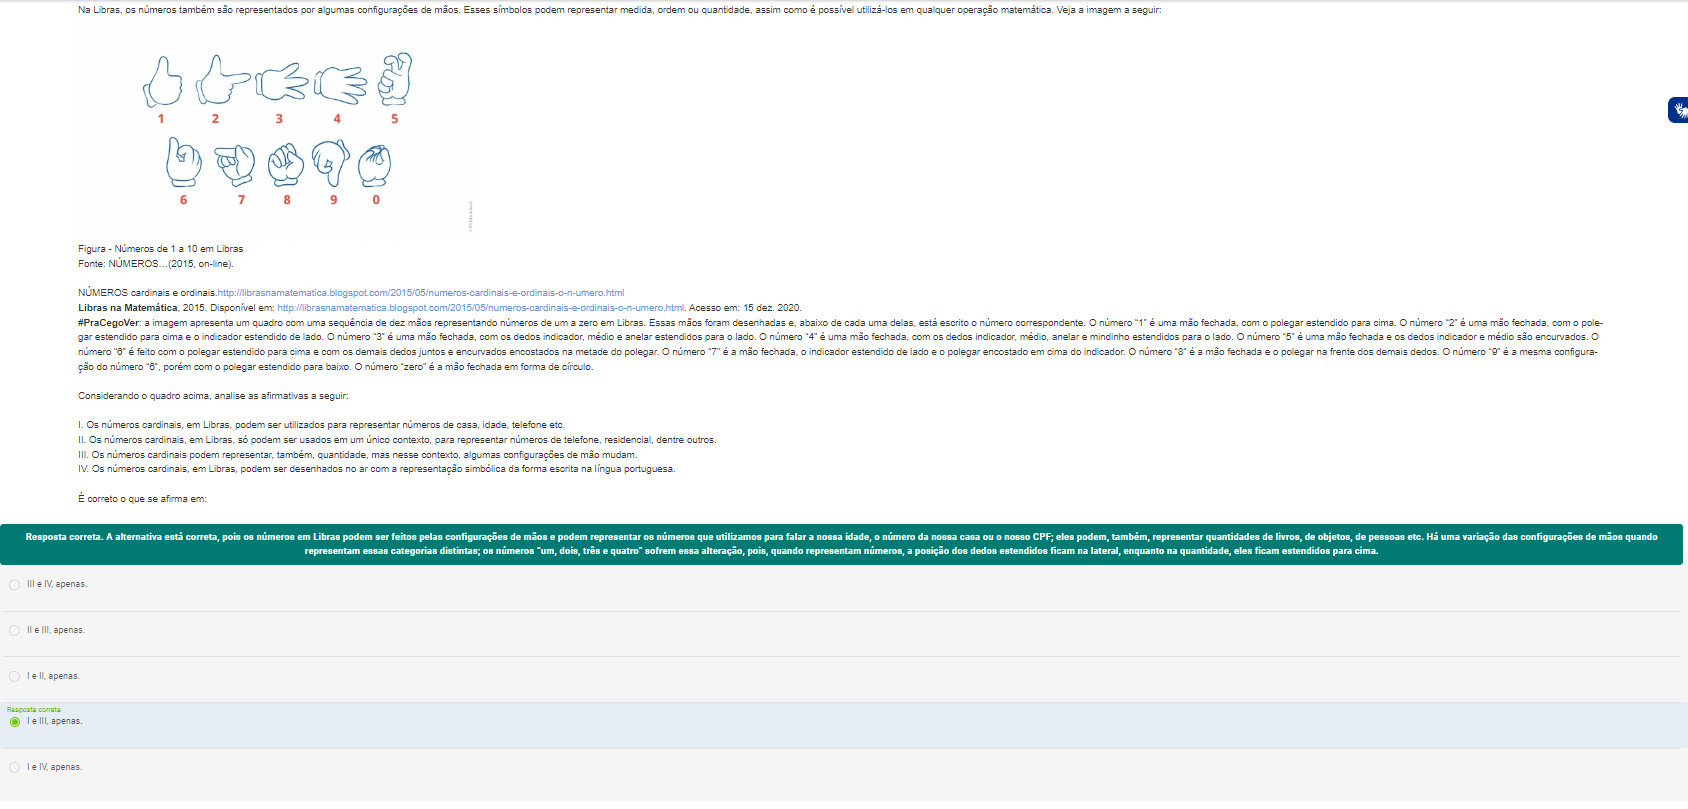Choose the "II e III, apenas." radio button

pos(14,631)
